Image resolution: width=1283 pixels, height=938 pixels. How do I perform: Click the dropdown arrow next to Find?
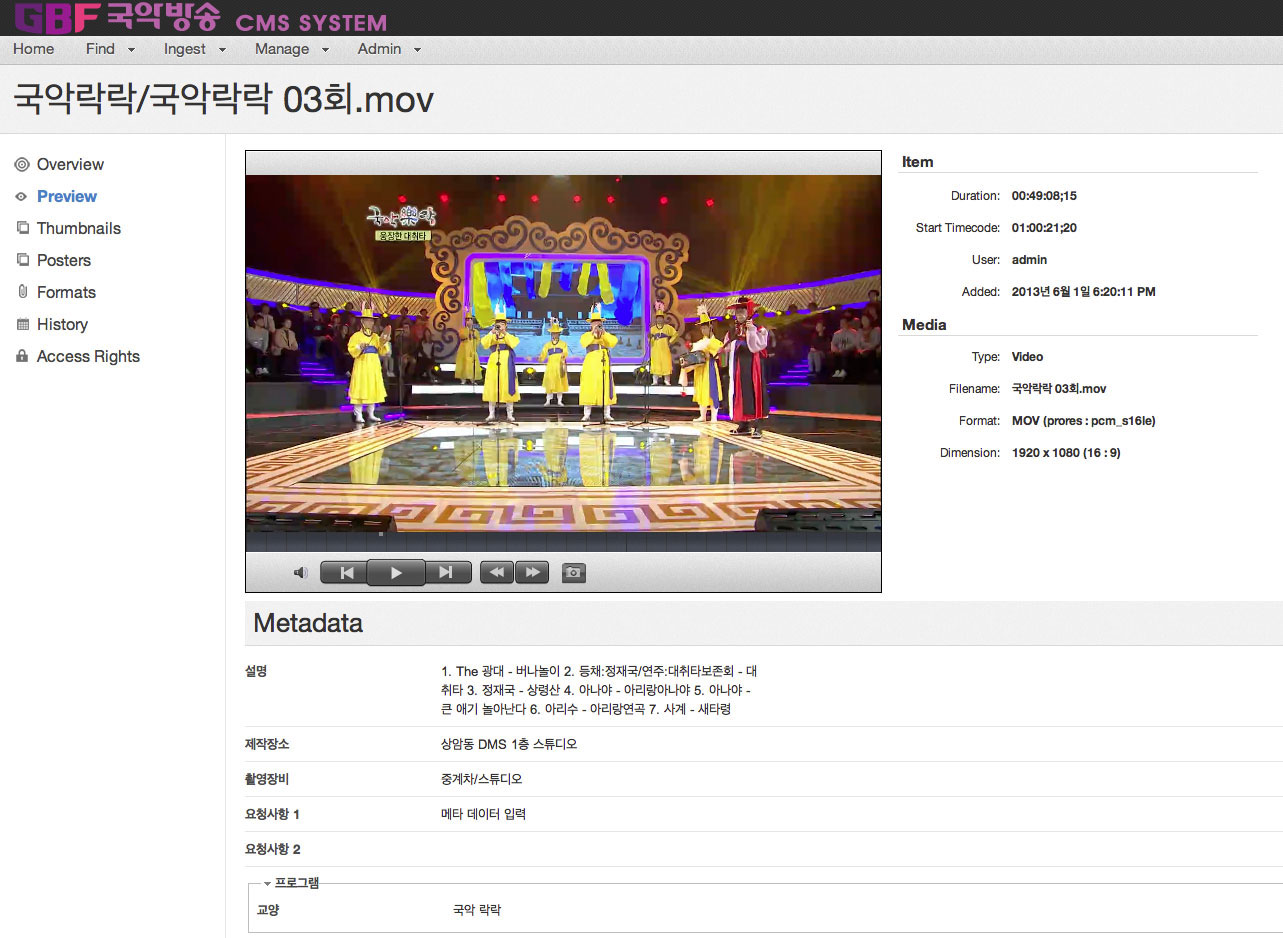coord(131,50)
